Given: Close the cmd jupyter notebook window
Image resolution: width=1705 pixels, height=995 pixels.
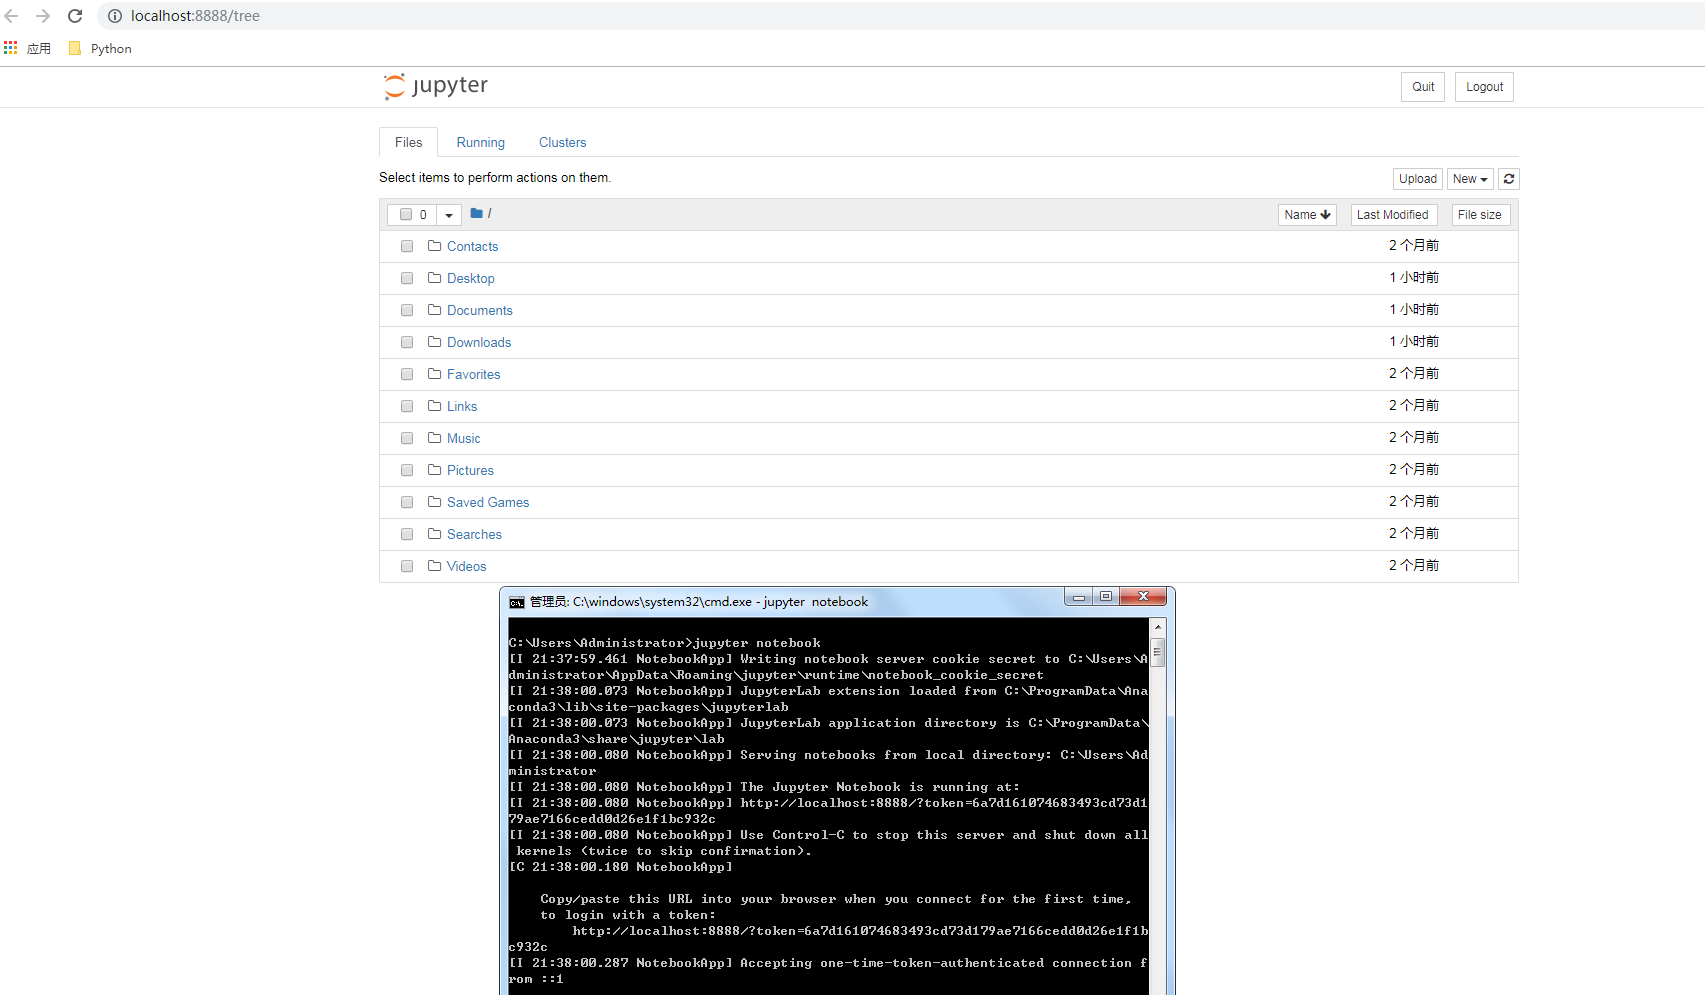Looking at the screenshot, I should [1143, 597].
